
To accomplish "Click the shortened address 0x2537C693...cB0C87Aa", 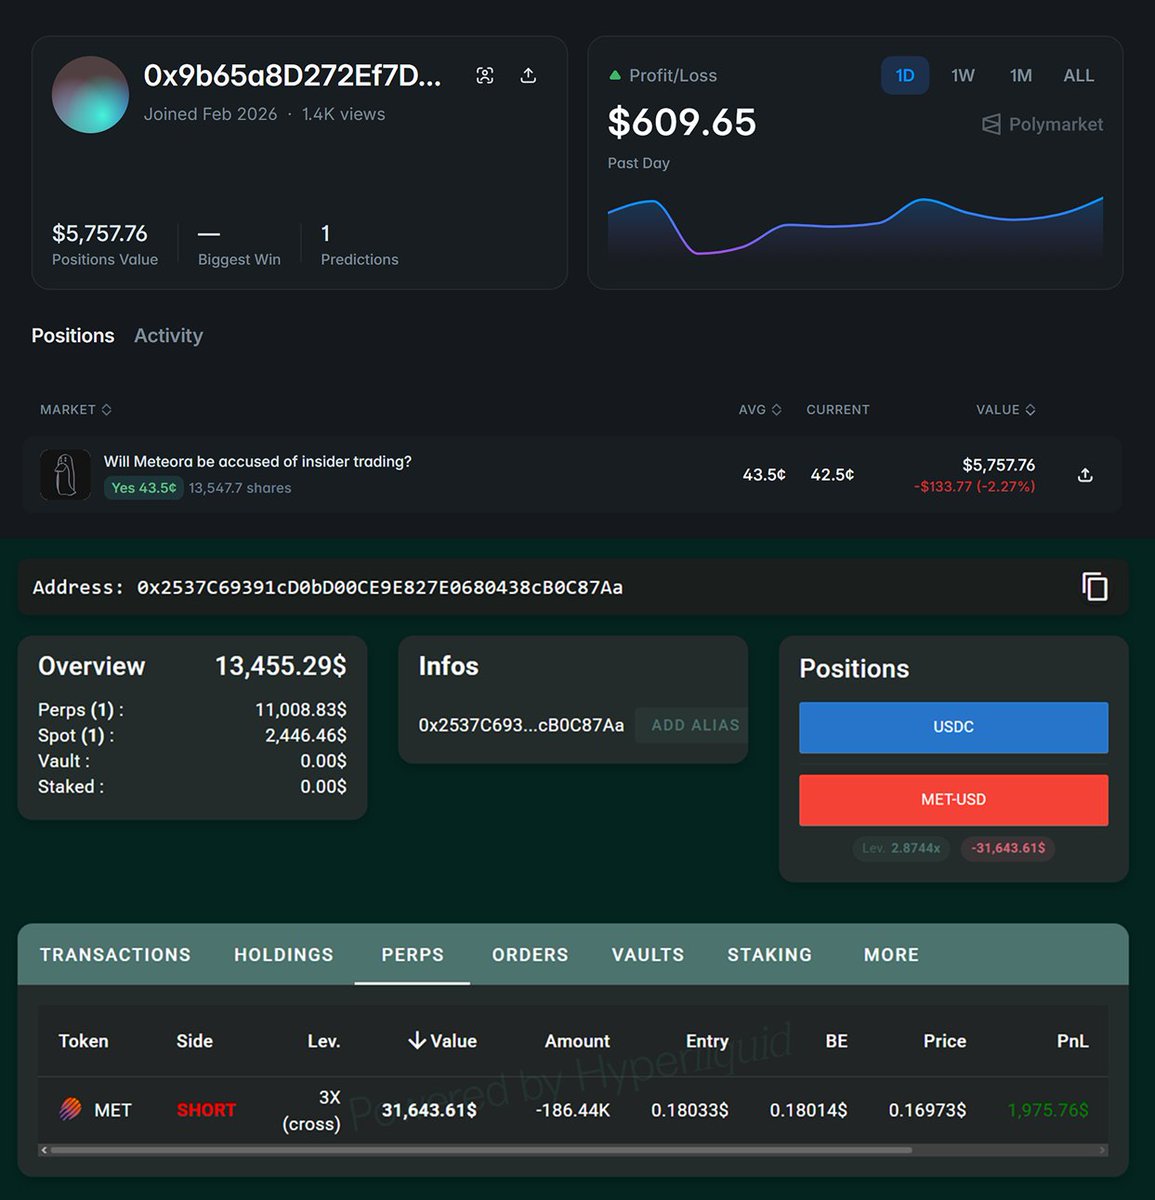I will (x=521, y=725).
